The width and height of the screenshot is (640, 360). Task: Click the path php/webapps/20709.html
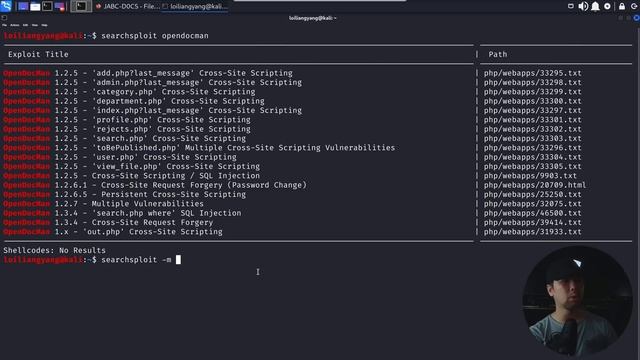[x=535, y=185]
